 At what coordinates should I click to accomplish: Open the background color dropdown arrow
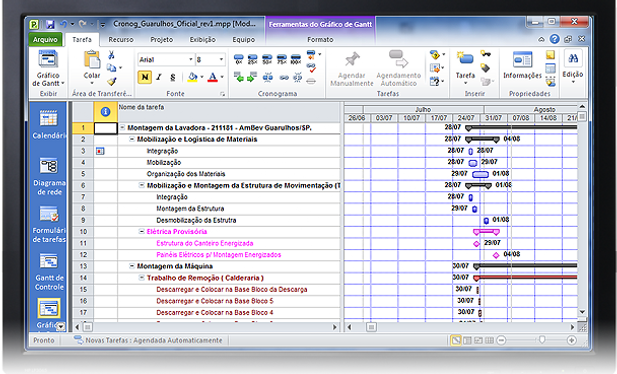[202, 77]
